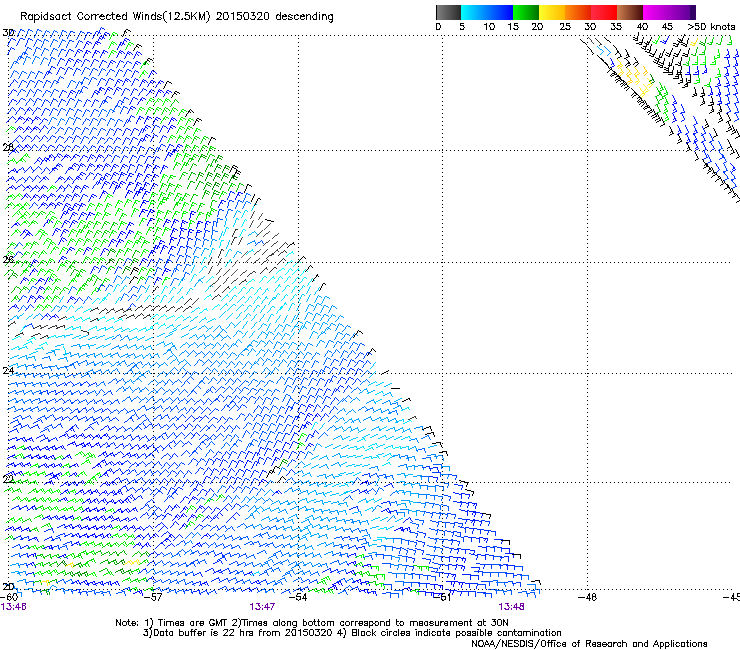Click the magenta 40-45 knots legend segment
This screenshot has width=740, height=650.
pos(656,12)
